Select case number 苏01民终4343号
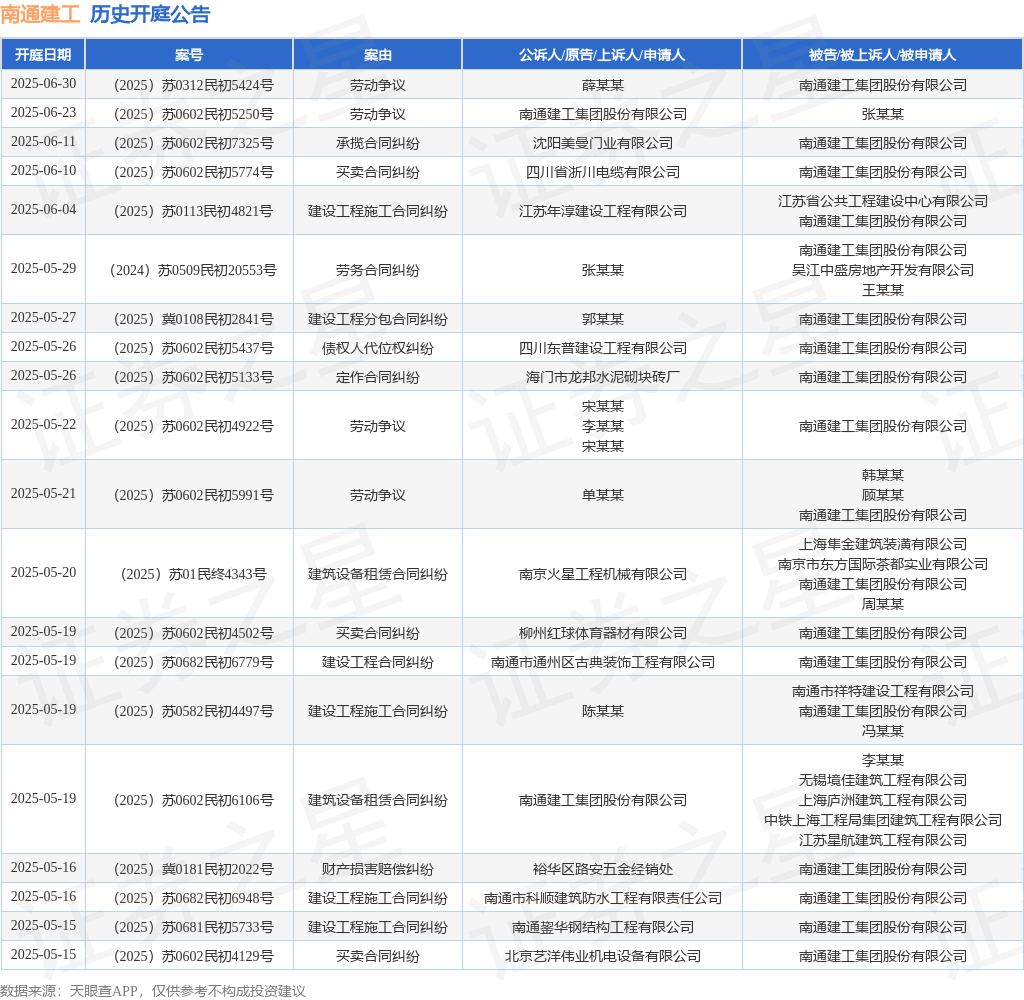The height and width of the screenshot is (1000, 1024). tap(193, 574)
